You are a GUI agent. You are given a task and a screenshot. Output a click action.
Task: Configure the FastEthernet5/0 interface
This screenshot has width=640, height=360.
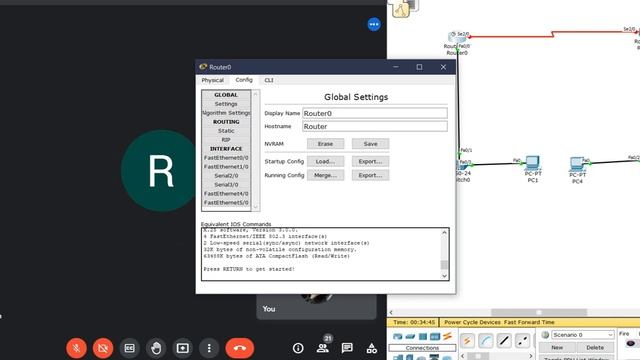coord(226,202)
